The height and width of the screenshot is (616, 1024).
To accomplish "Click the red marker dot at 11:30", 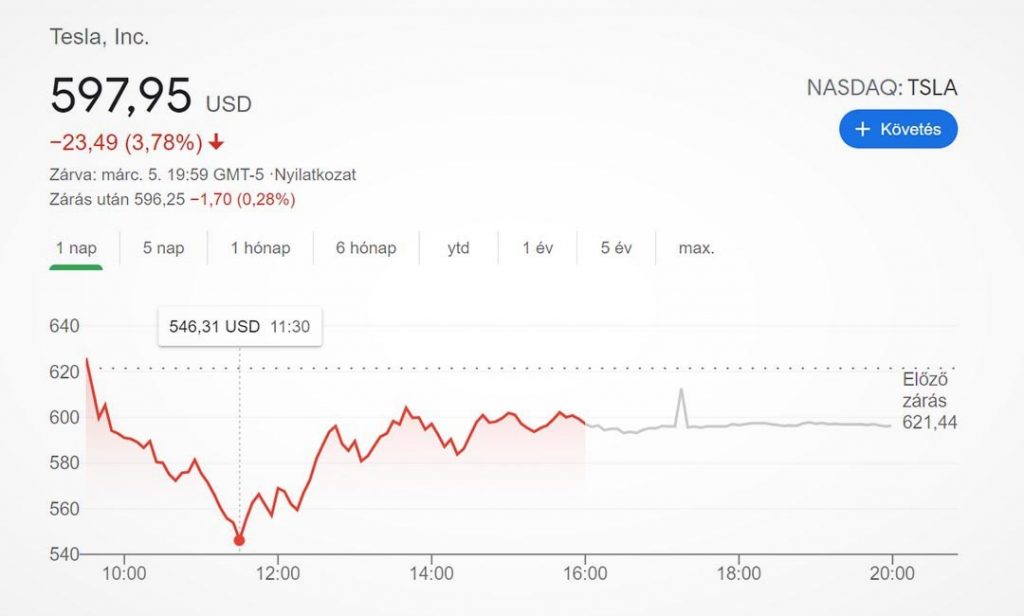I will (239, 540).
